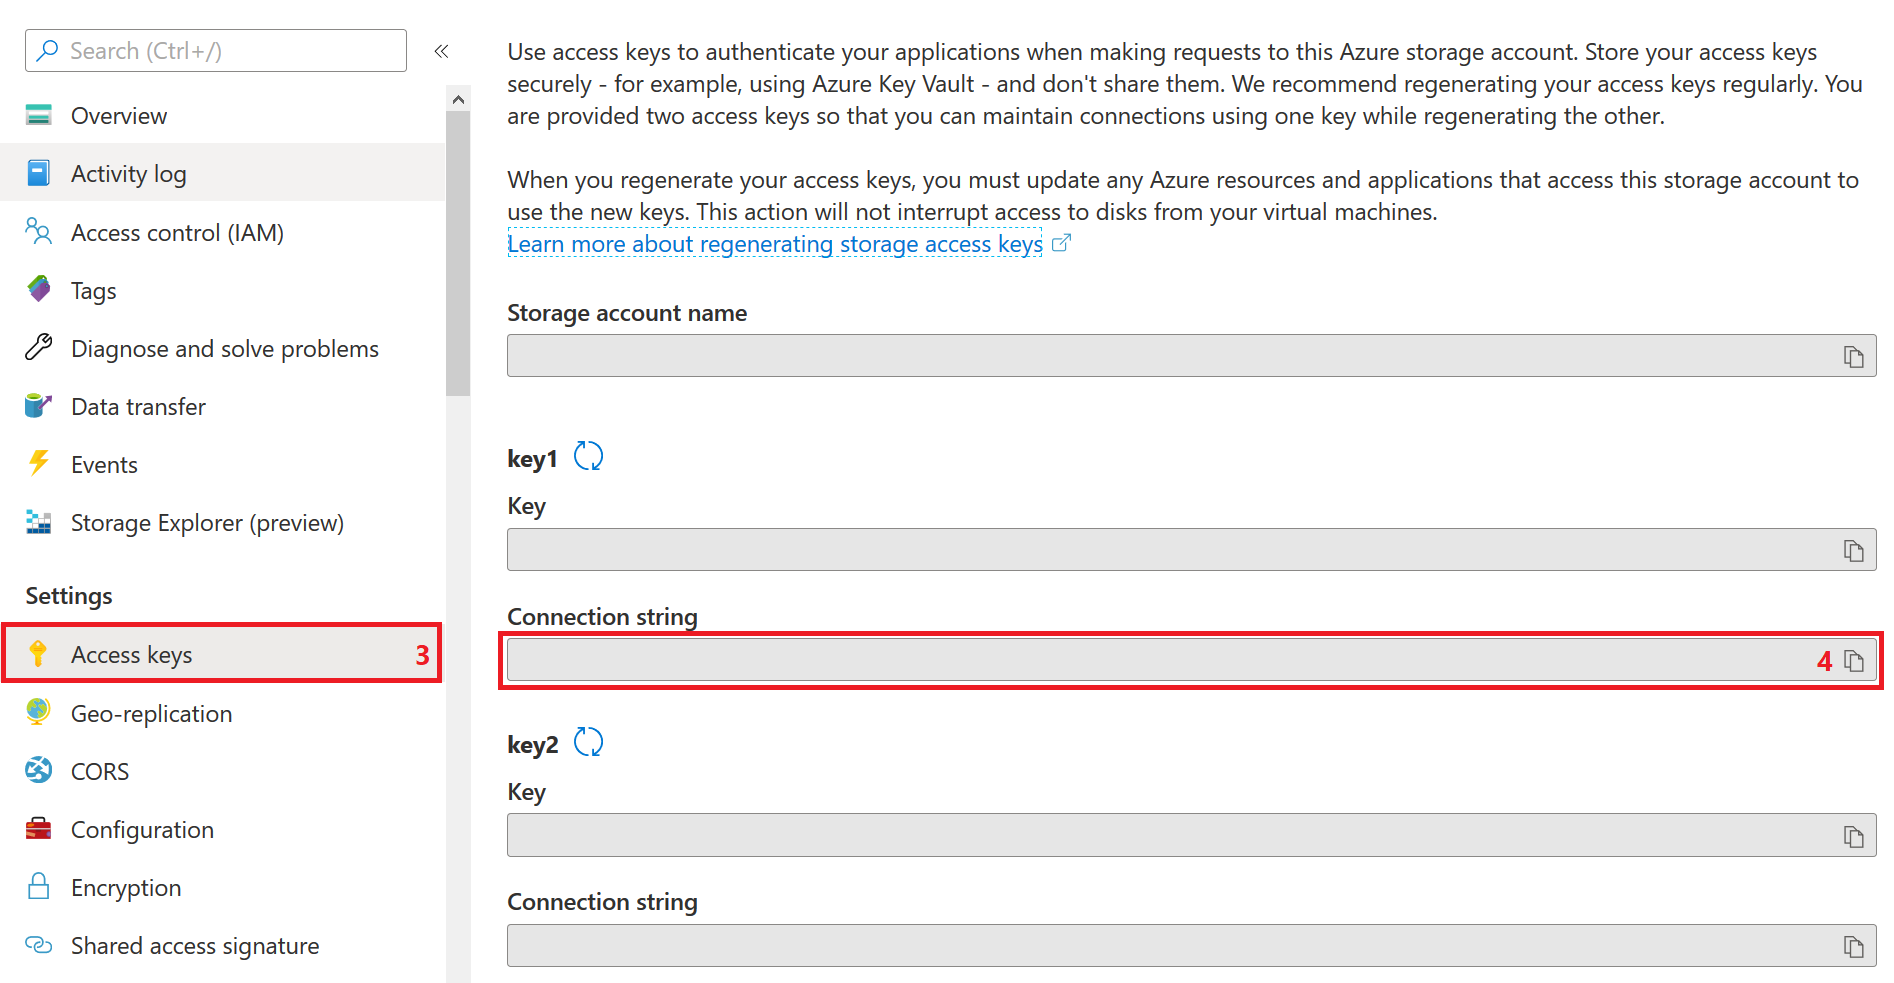Click the Storage Explorer icon
Viewport: 1894px width, 983px height.
pos(39,522)
